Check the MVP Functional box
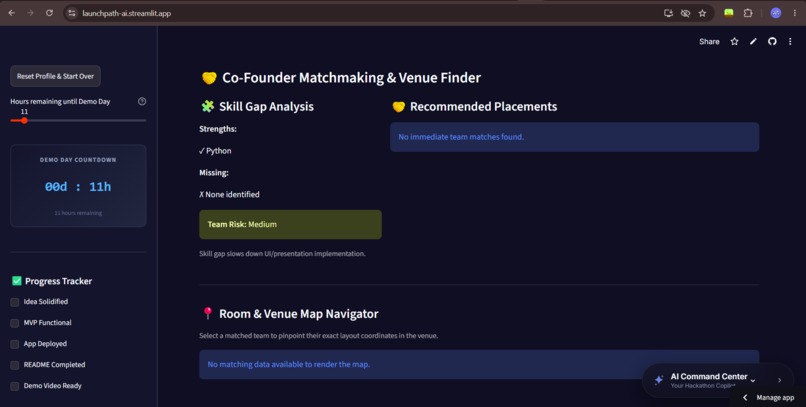Viewport: 806px width, 407px height. (x=15, y=323)
